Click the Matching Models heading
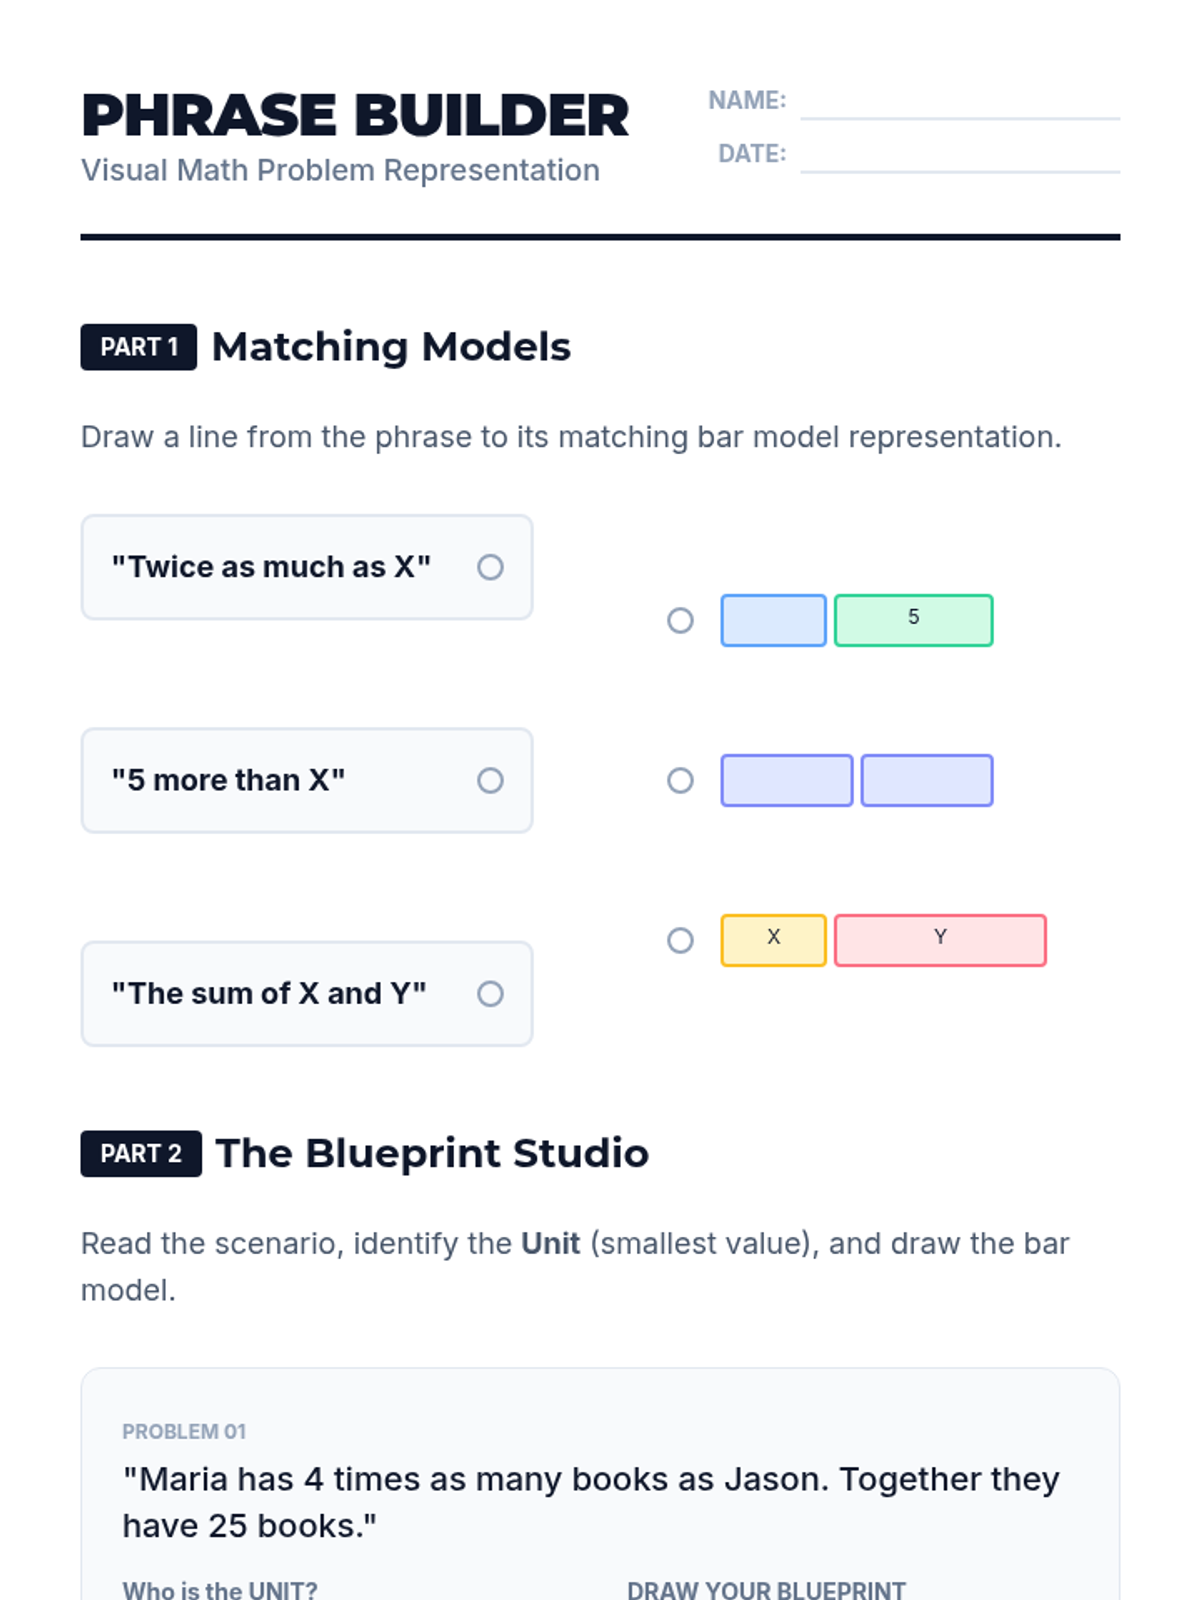1200x1600 pixels. (x=391, y=347)
